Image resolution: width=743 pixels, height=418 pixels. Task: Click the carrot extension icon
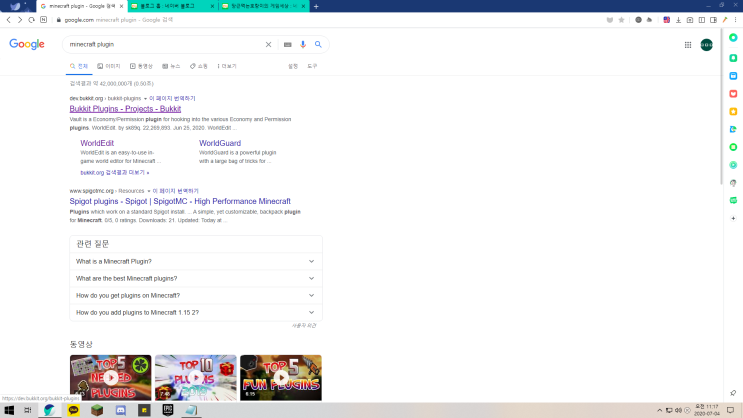pos(725,20)
